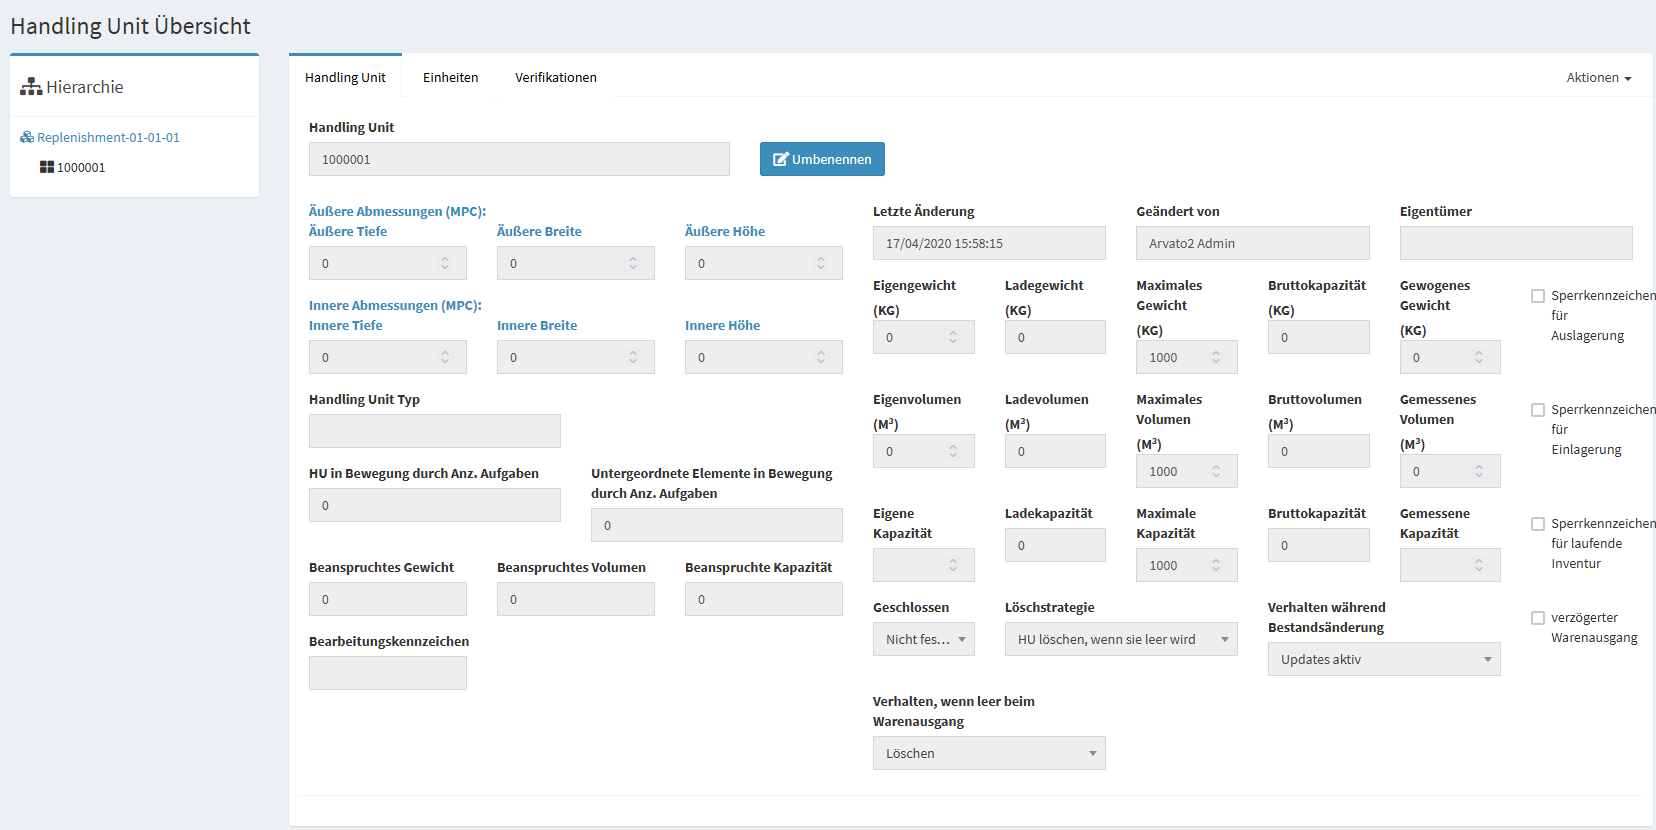The width and height of the screenshot is (1656, 830).
Task: Click the Replenishment-01-01-01 cubes icon
Action: 27,137
